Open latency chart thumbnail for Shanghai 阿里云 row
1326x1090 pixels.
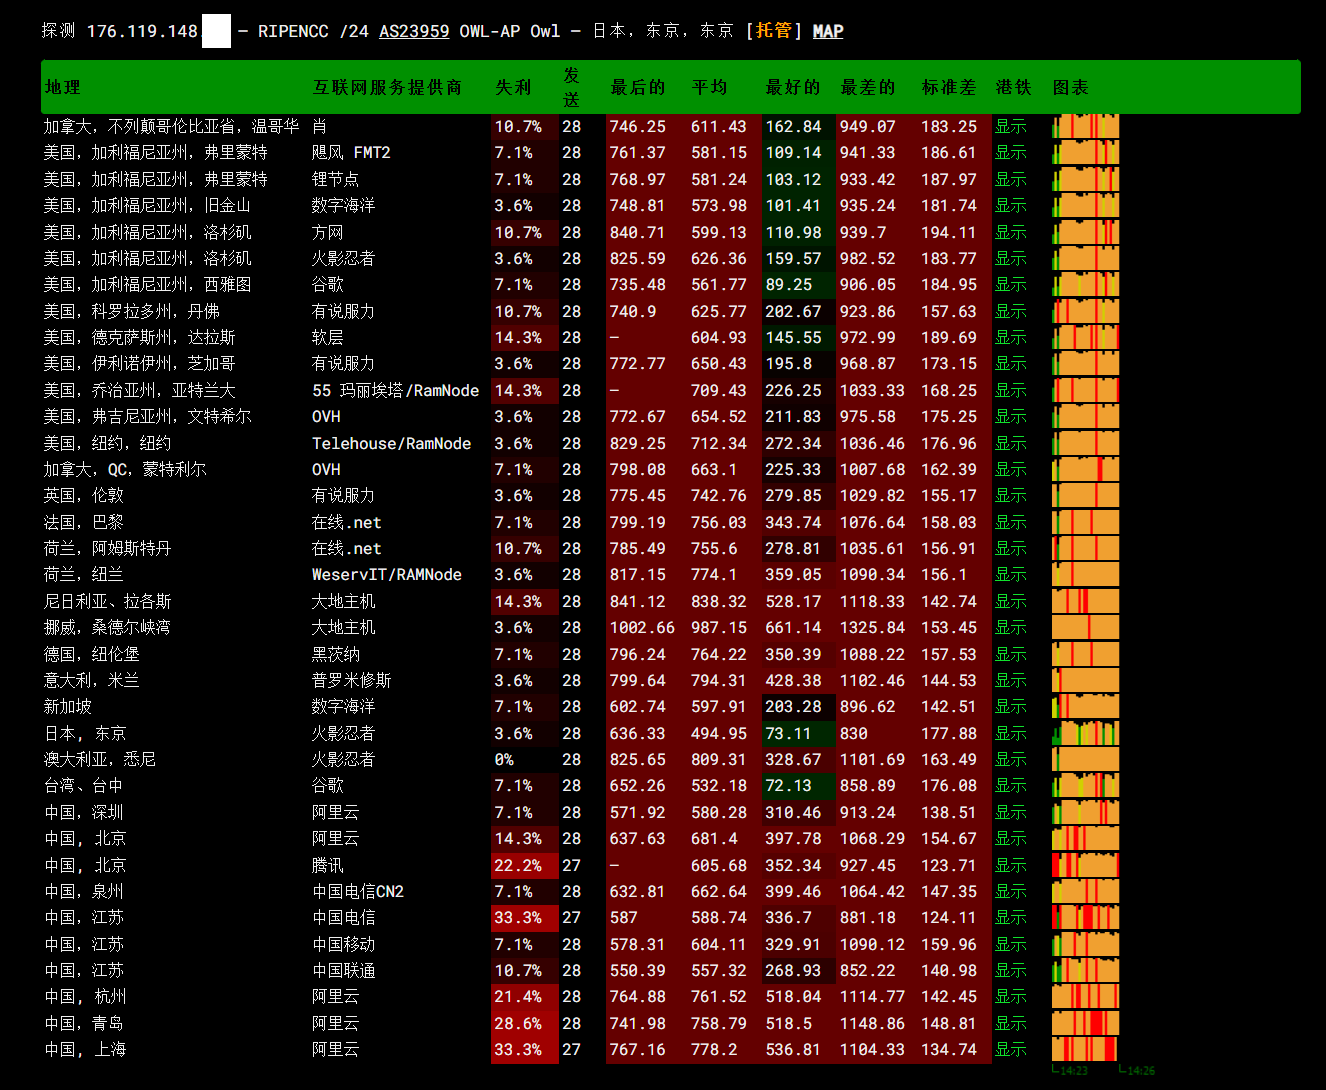pyautogui.click(x=1085, y=1049)
